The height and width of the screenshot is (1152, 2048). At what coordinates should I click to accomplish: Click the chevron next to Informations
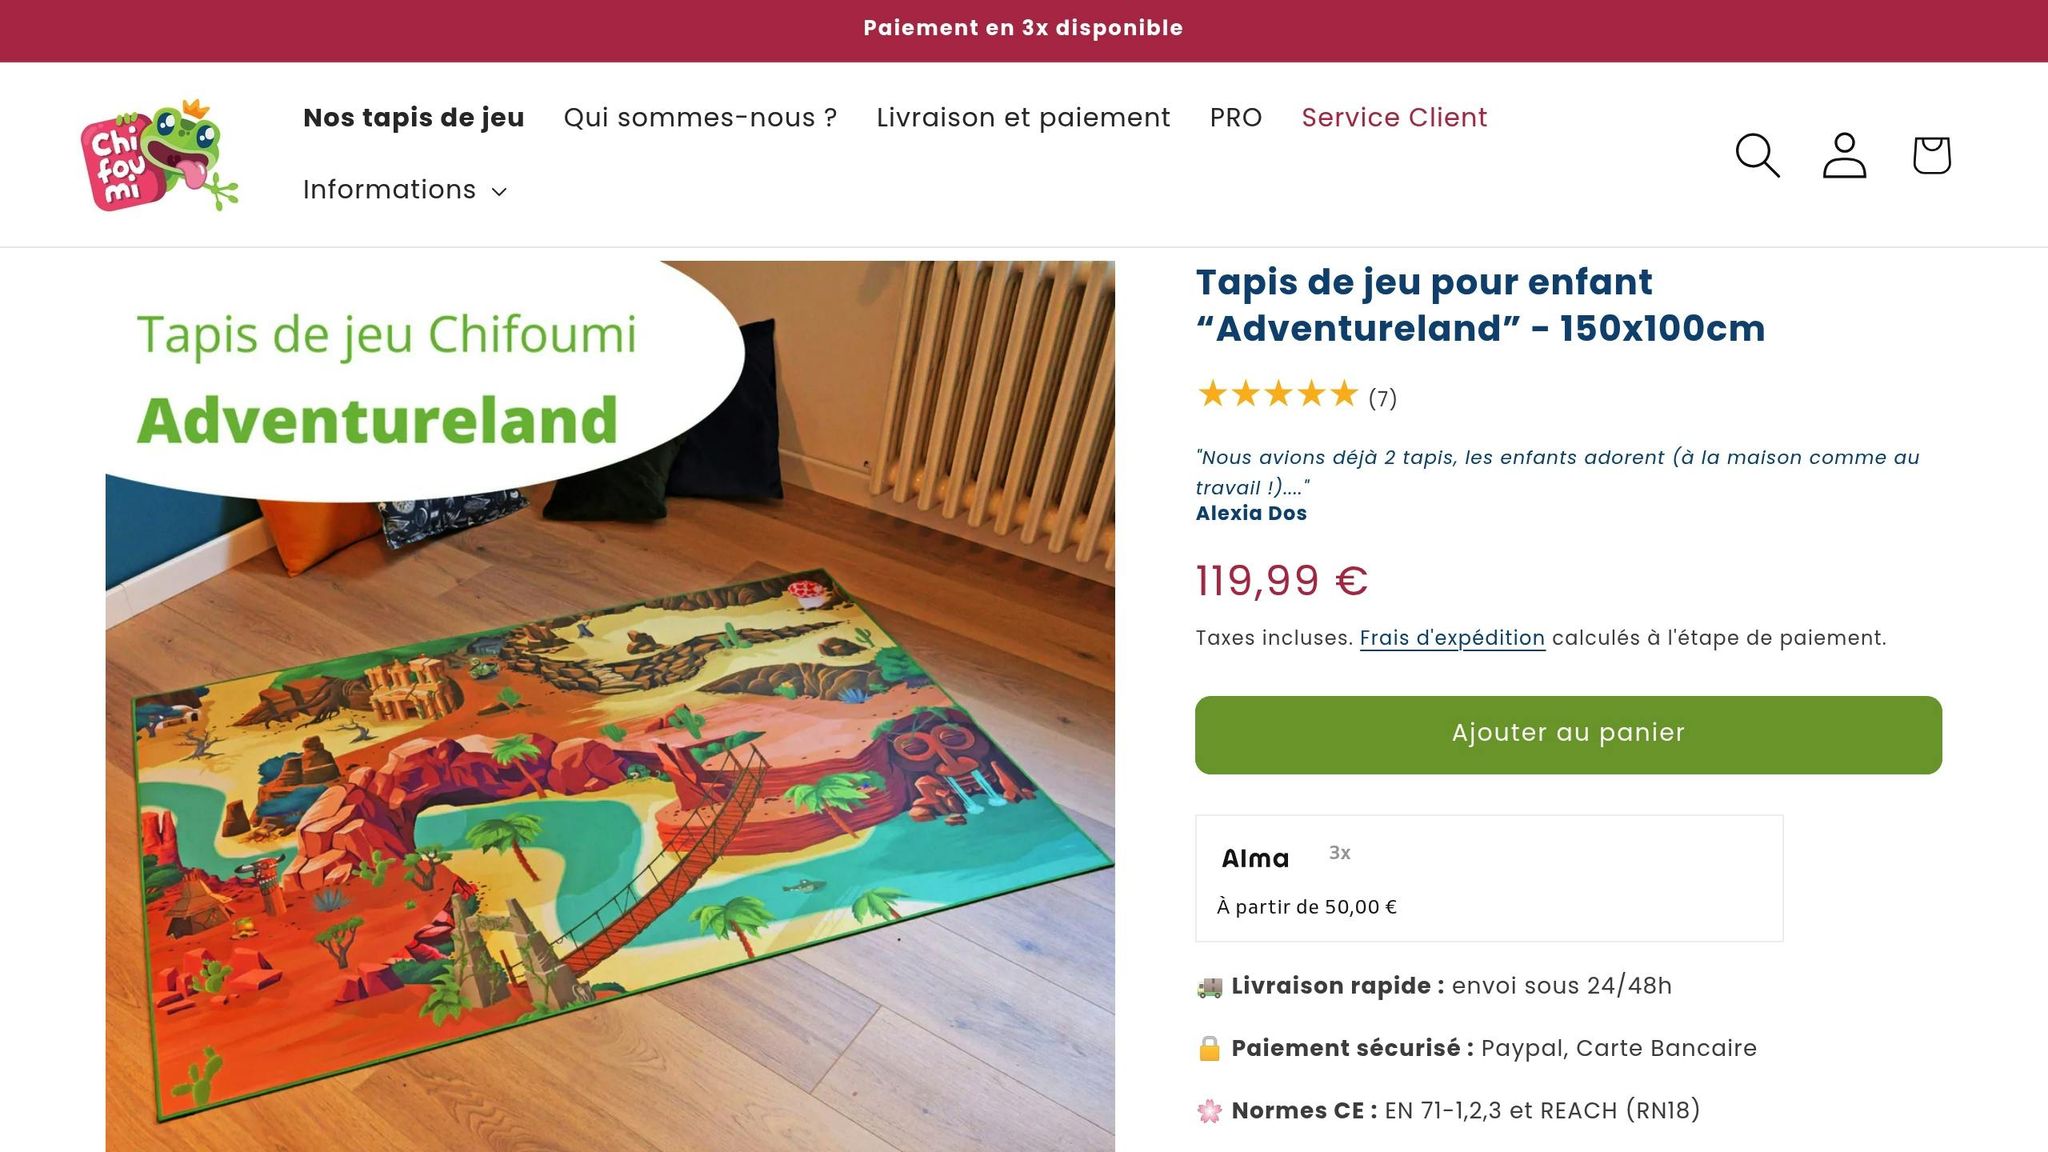(499, 191)
